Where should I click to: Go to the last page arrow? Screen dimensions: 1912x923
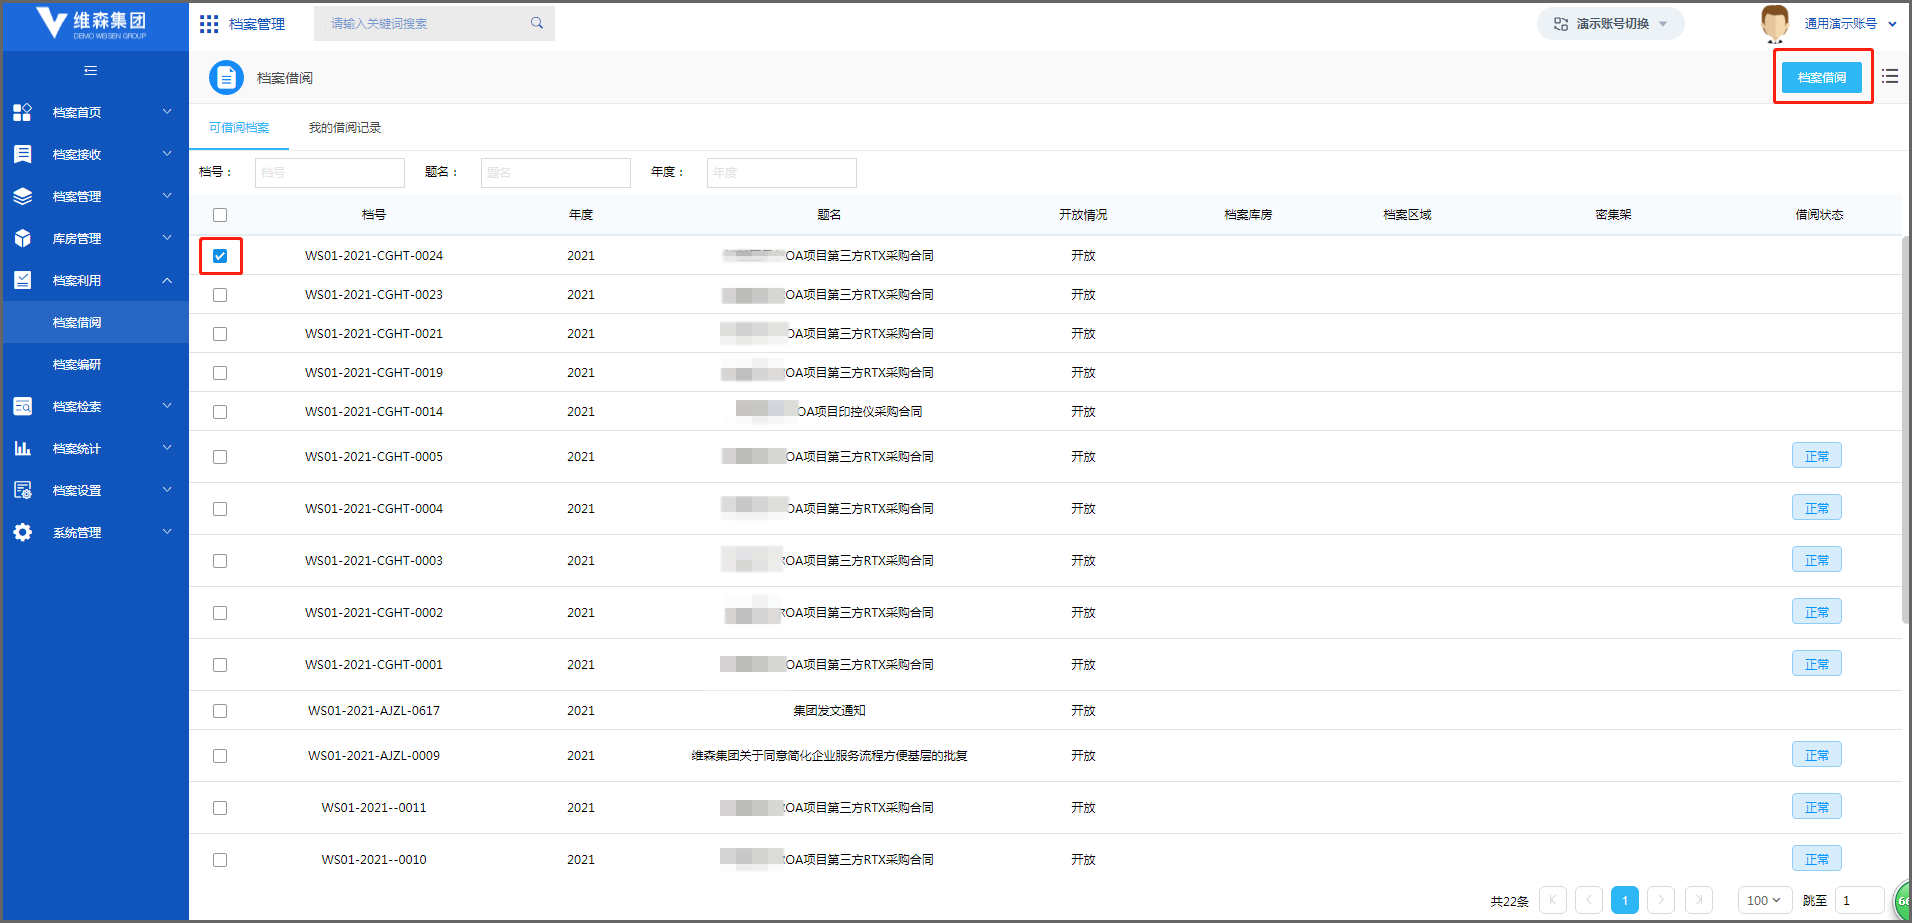(1699, 900)
